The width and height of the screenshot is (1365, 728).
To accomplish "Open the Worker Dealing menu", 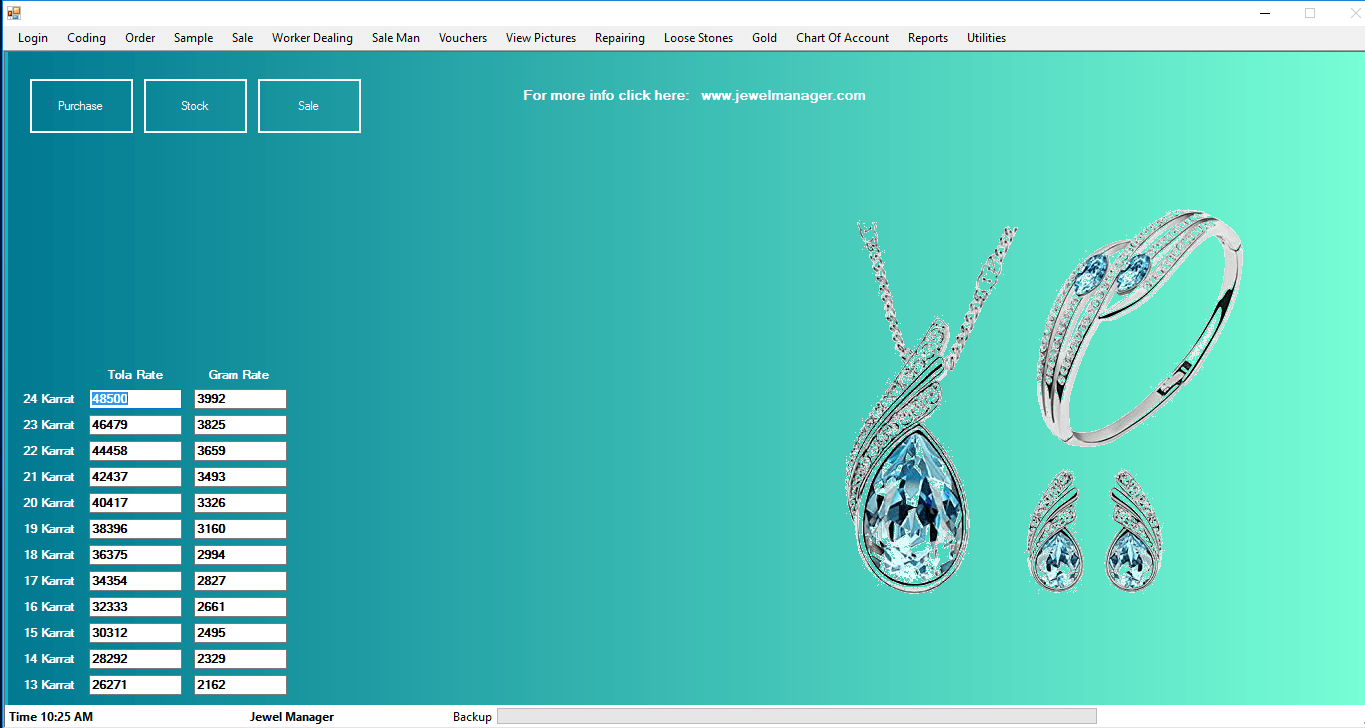I will pyautogui.click(x=312, y=38).
